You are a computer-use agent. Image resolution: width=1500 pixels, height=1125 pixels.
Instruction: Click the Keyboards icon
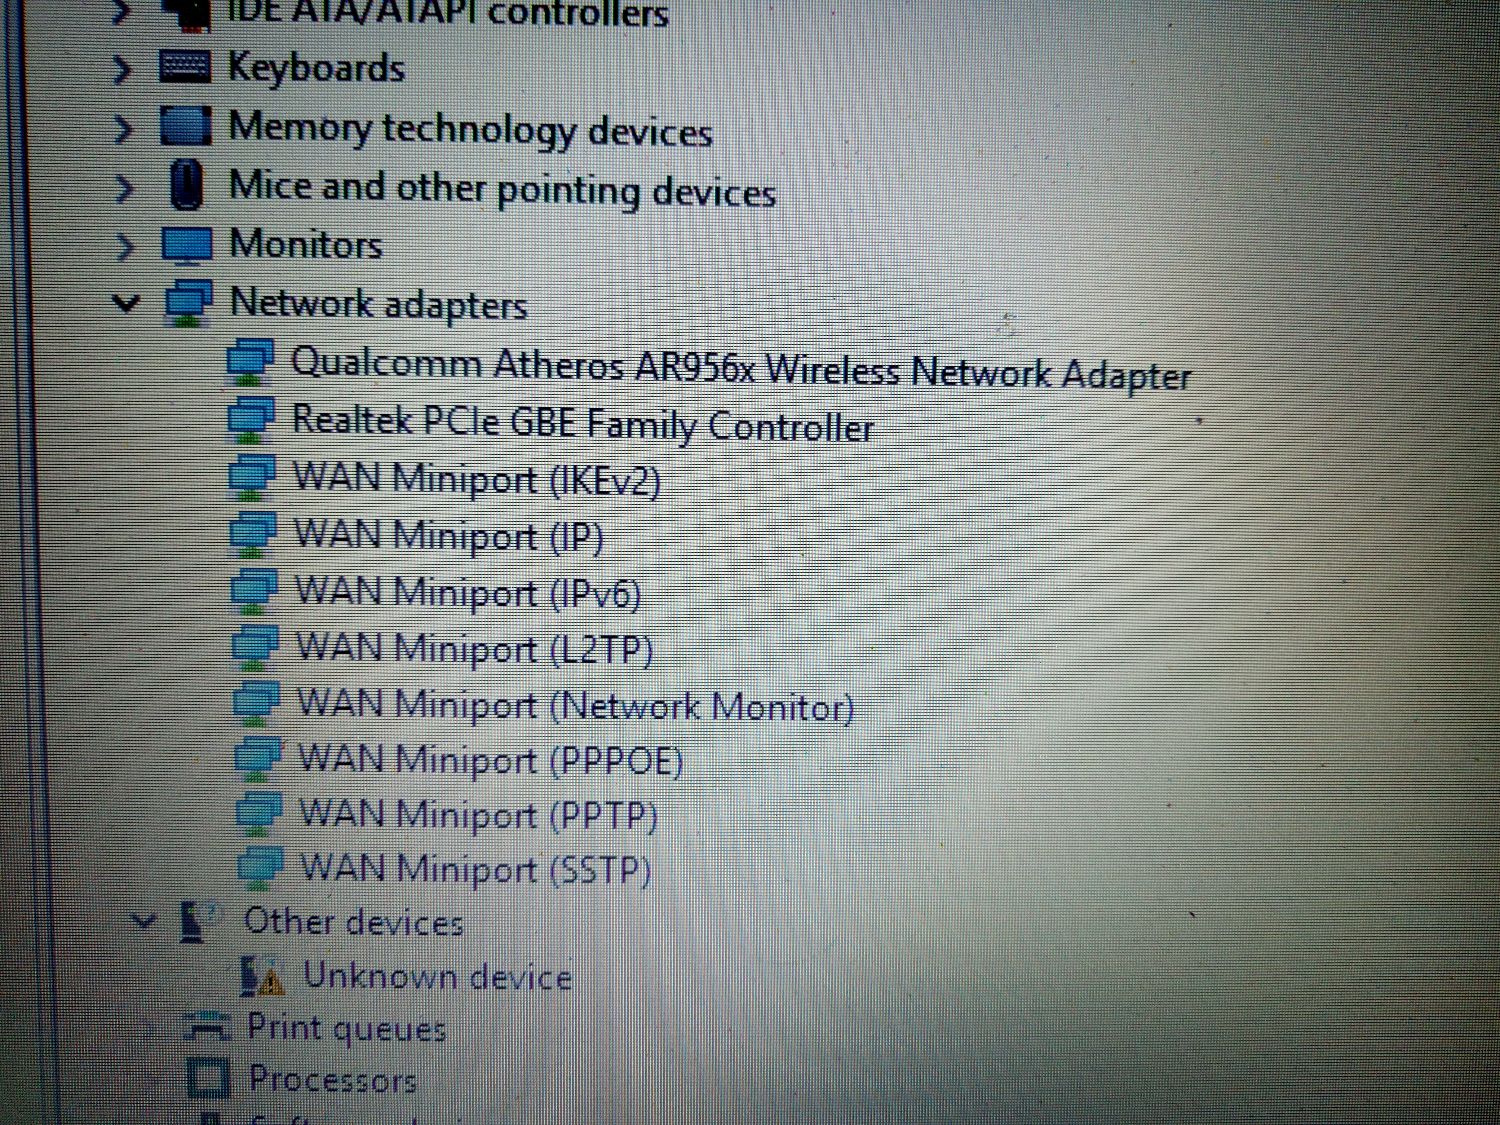185,67
